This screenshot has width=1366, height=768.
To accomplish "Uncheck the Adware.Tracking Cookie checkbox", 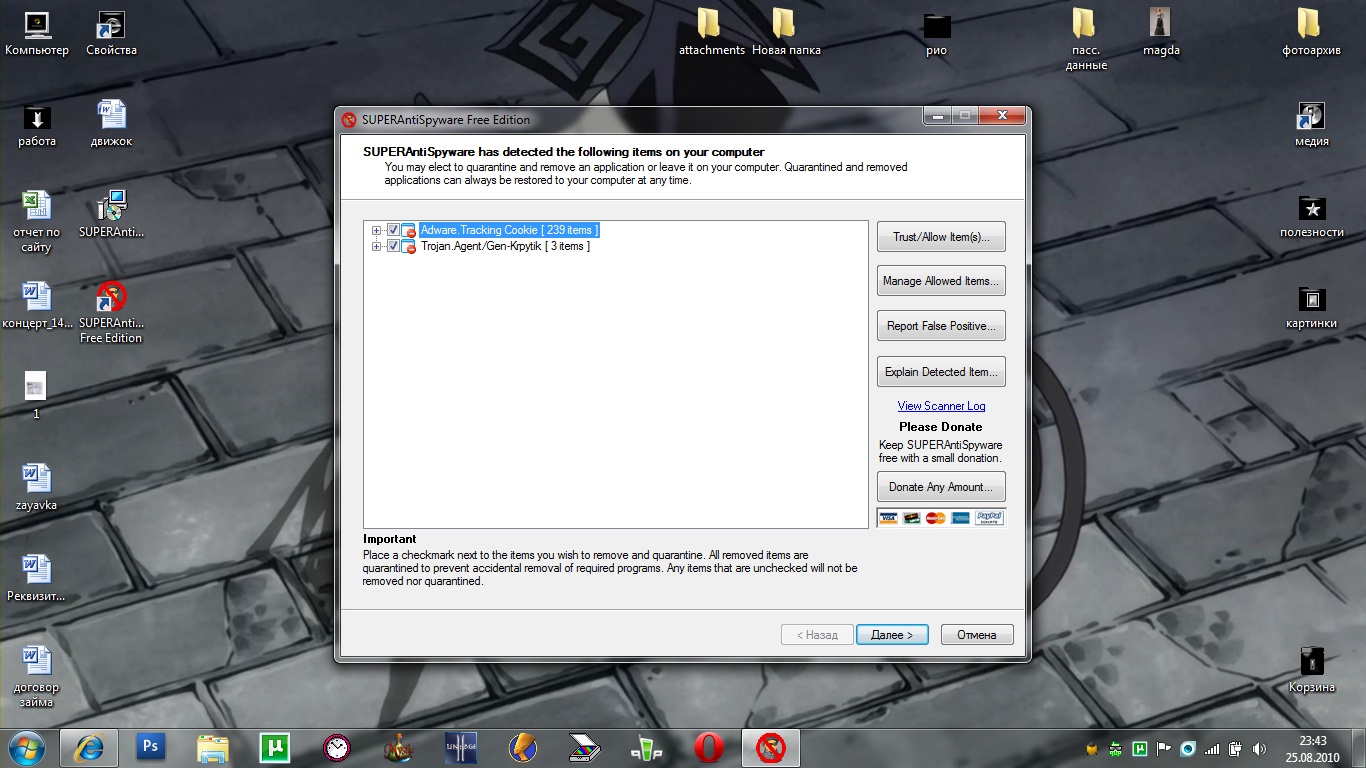I will pos(393,230).
